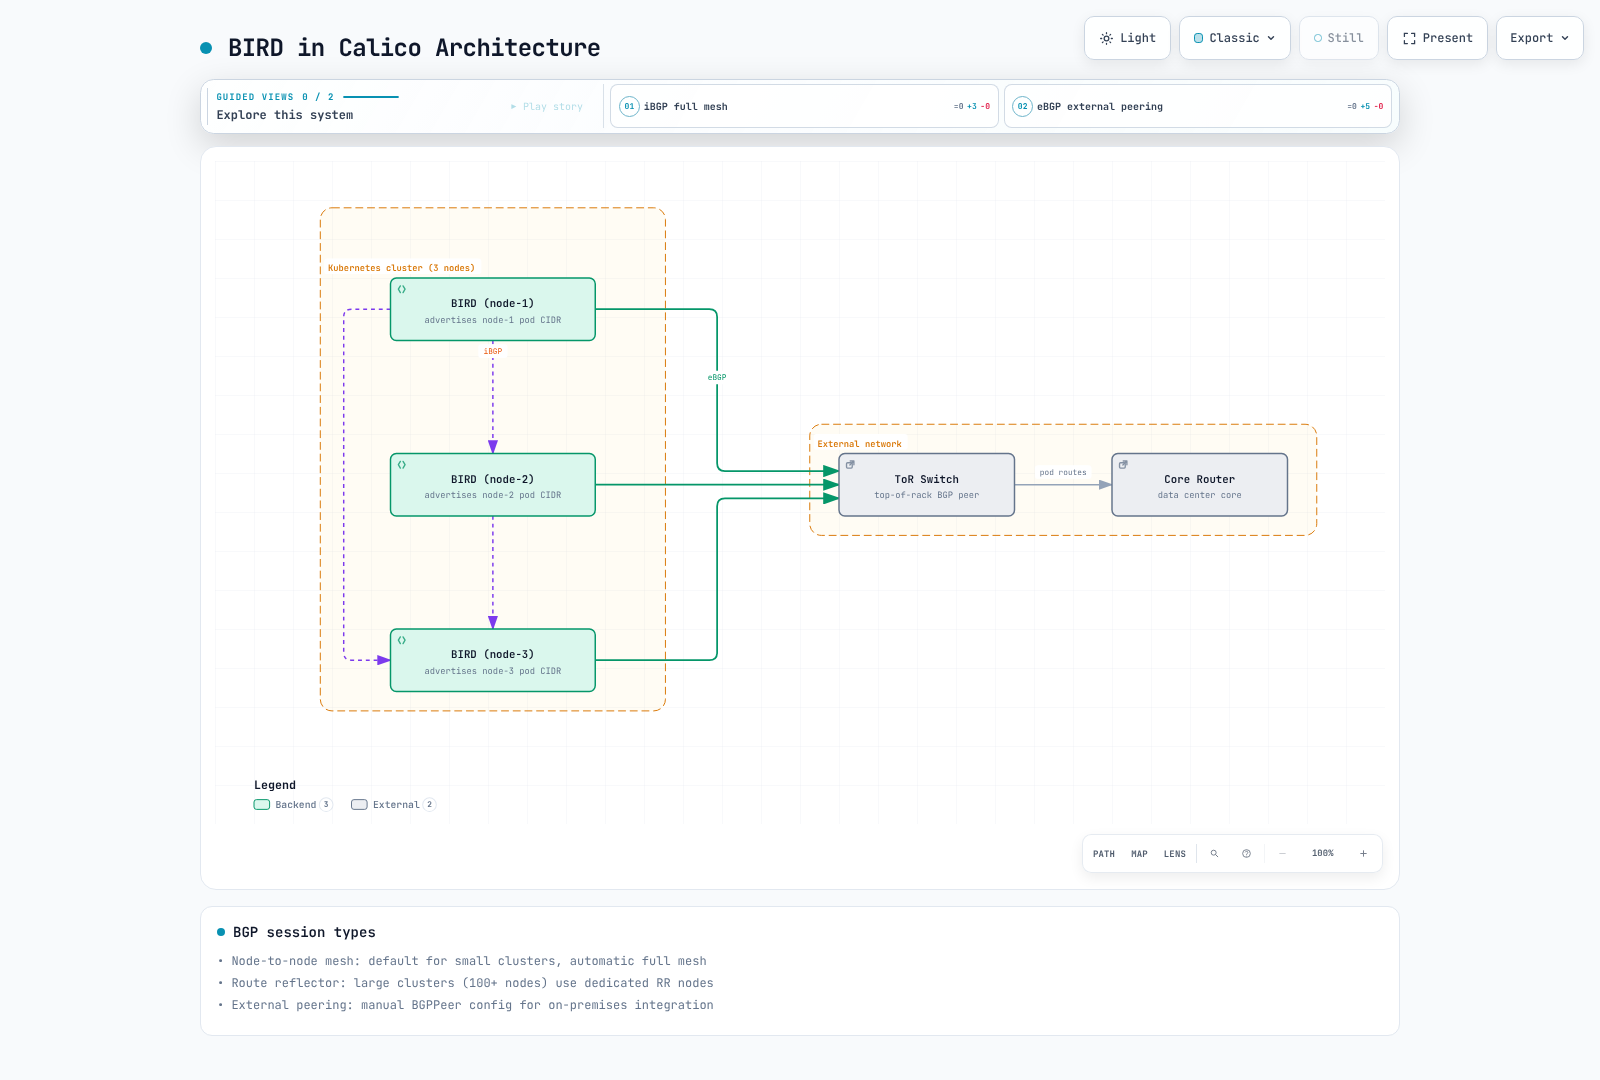Click the zoom out minus icon

coord(1283,854)
